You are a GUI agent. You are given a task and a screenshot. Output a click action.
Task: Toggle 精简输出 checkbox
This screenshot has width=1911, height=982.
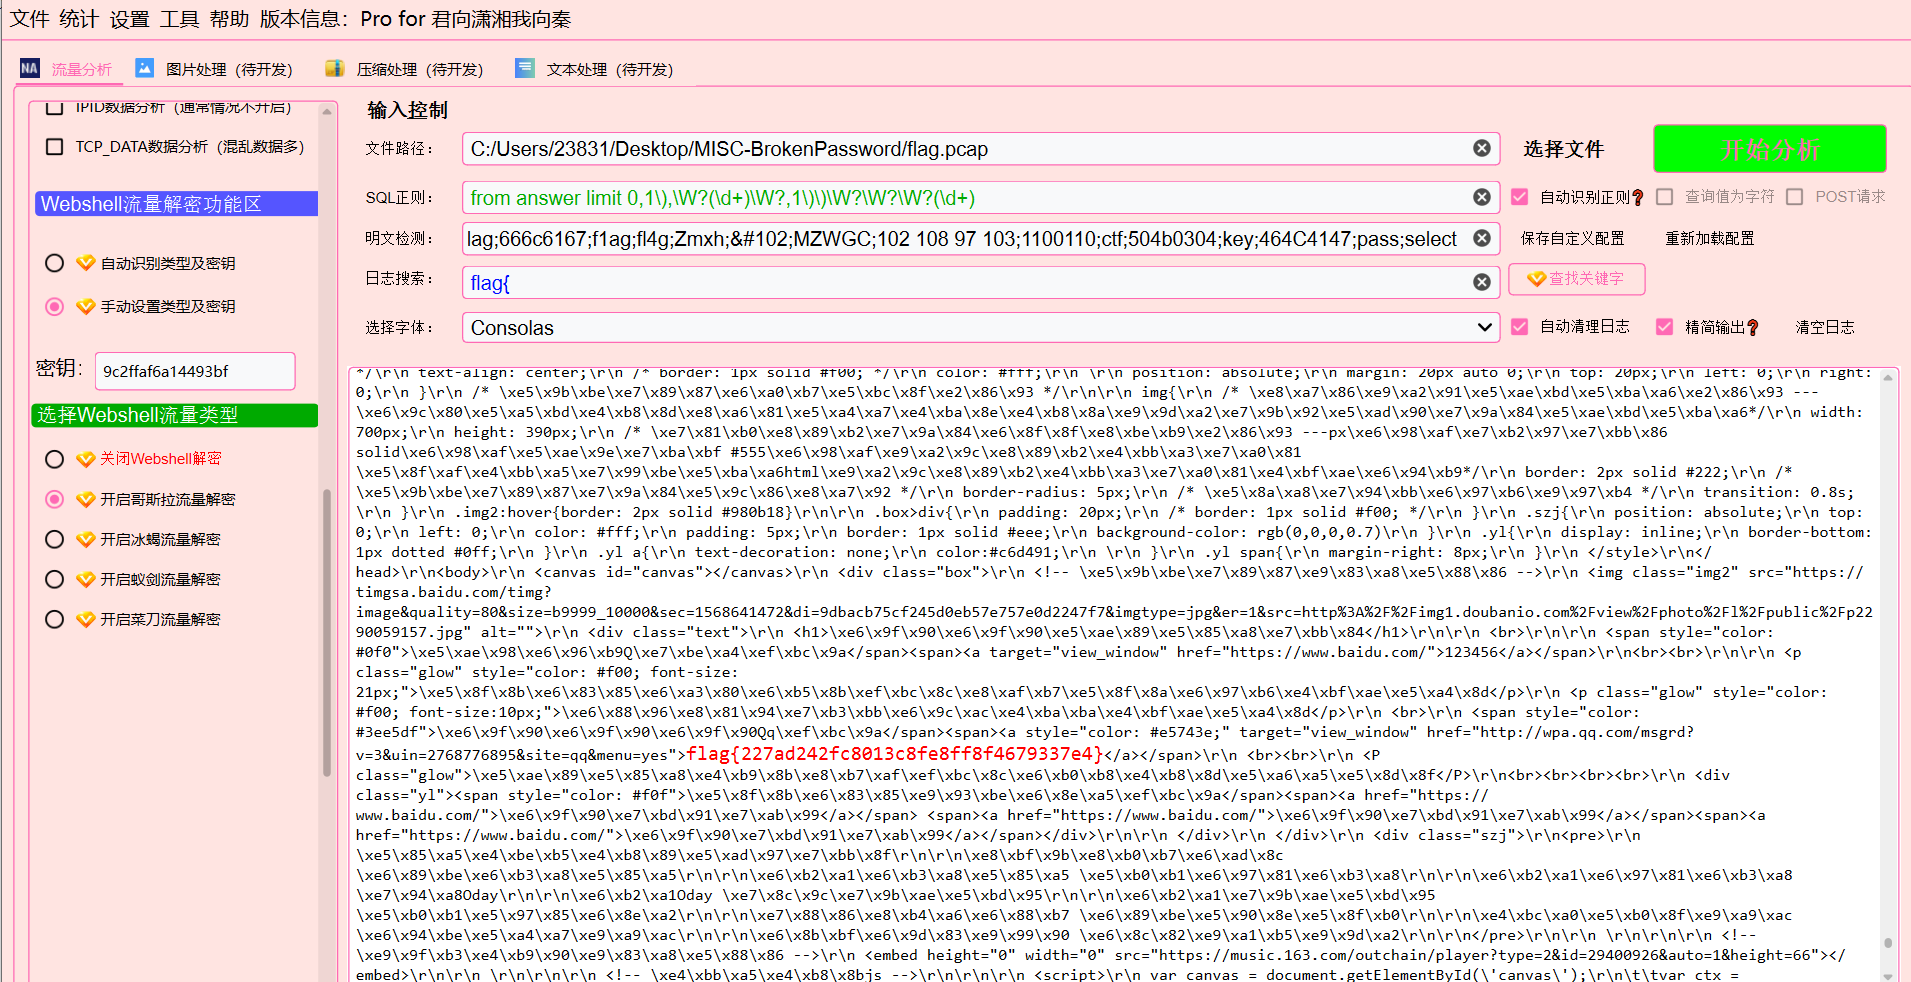pos(1665,327)
